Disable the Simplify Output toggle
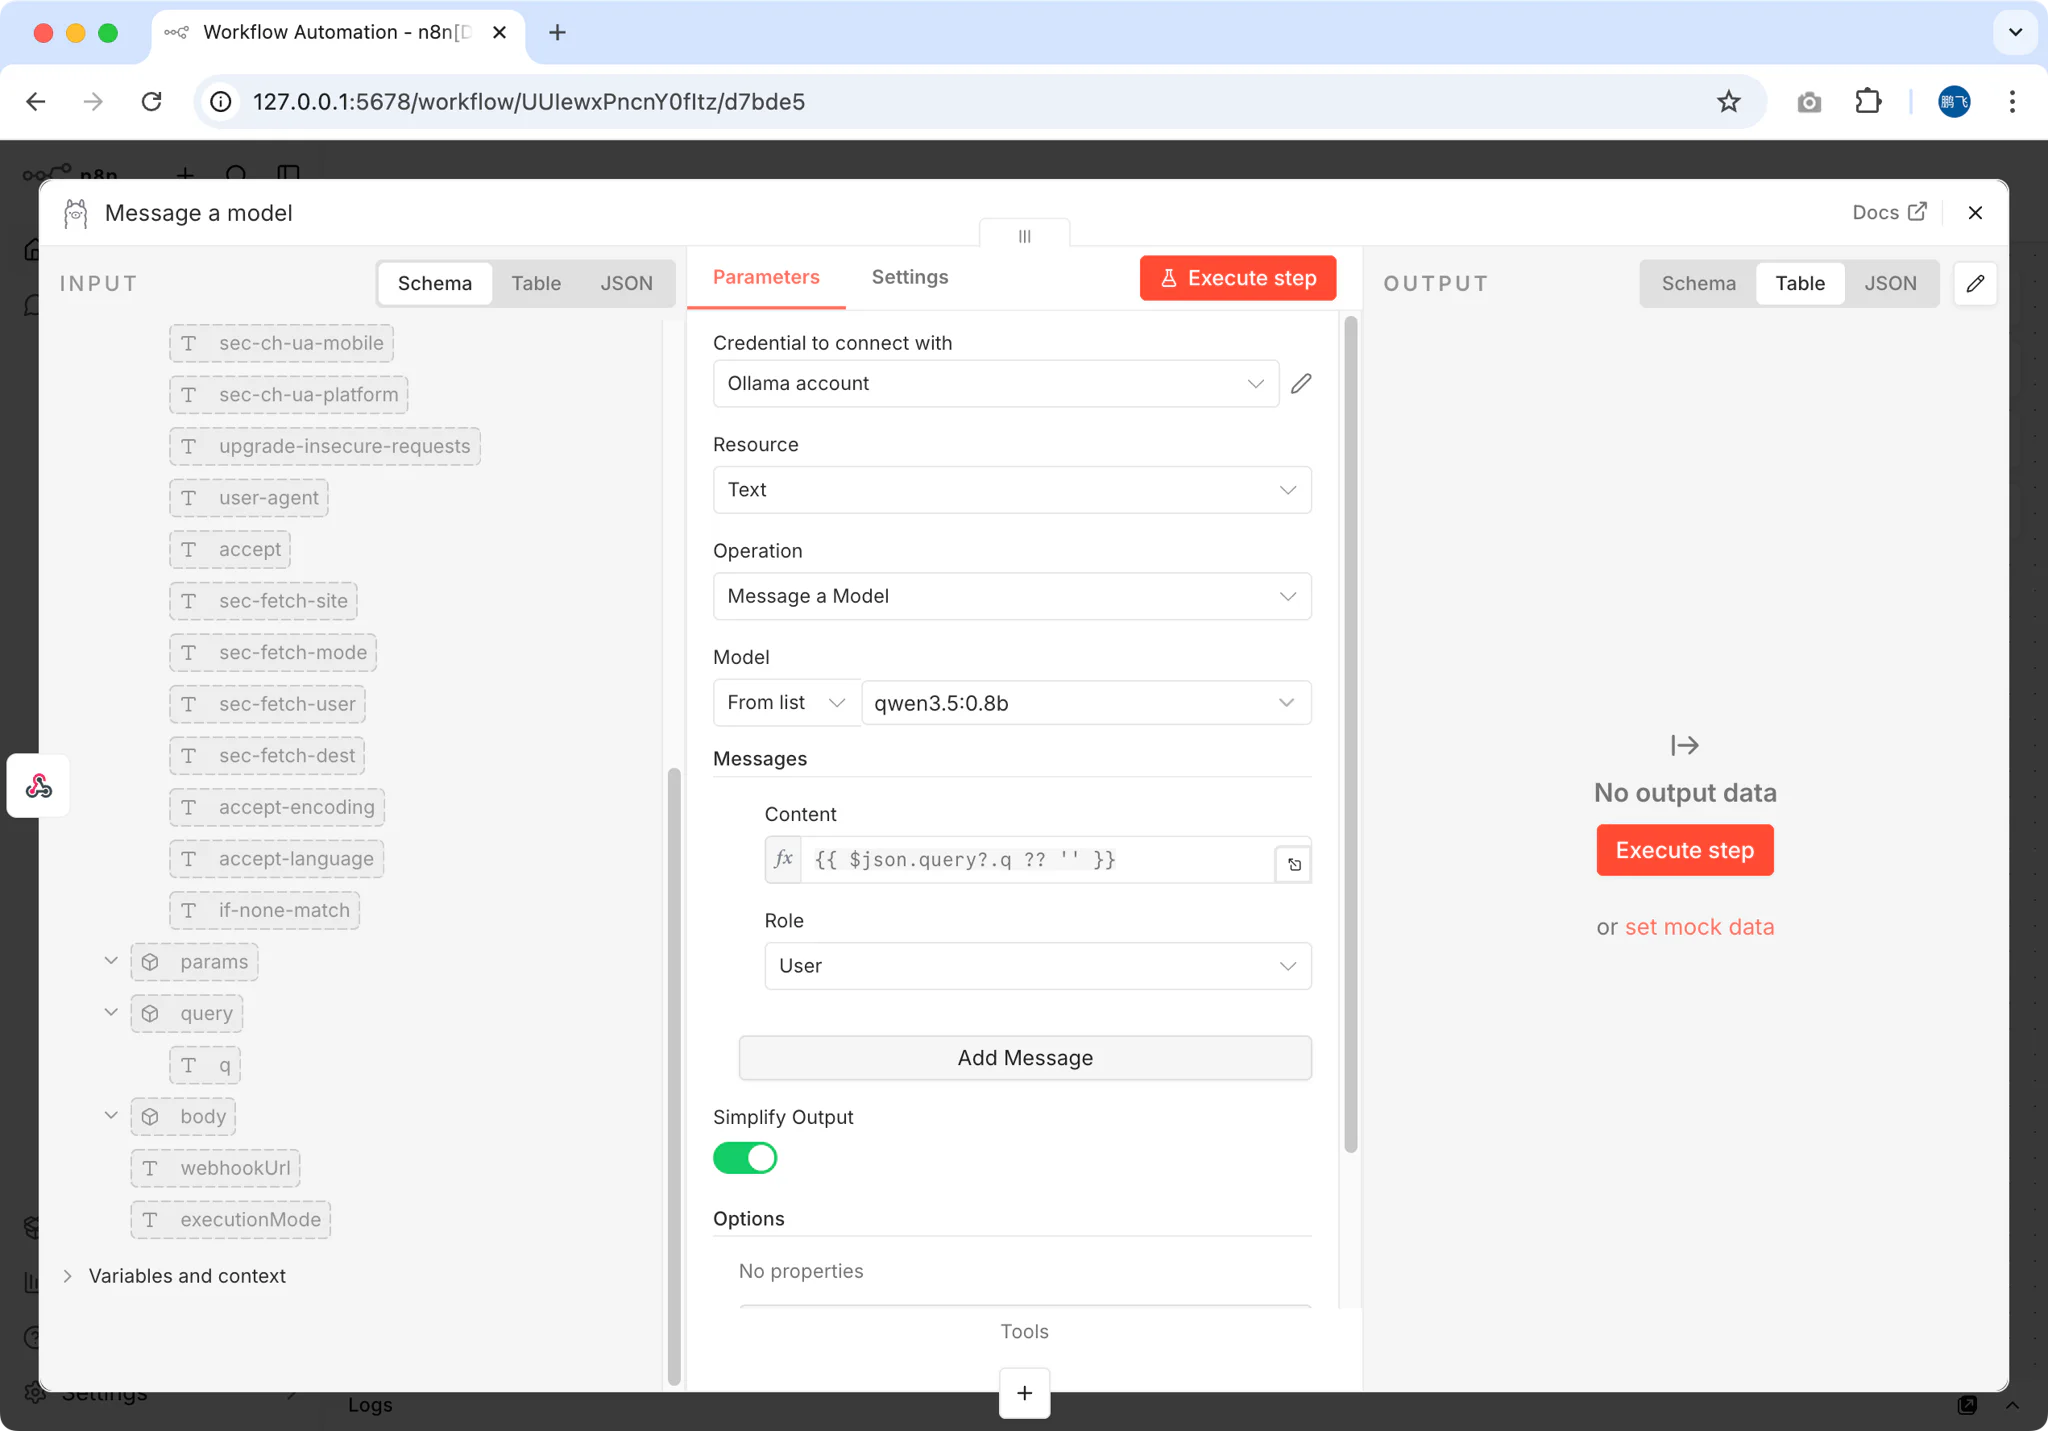Image resolution: width=2048 pixels, height=1431 pixels. (745, 1158)
